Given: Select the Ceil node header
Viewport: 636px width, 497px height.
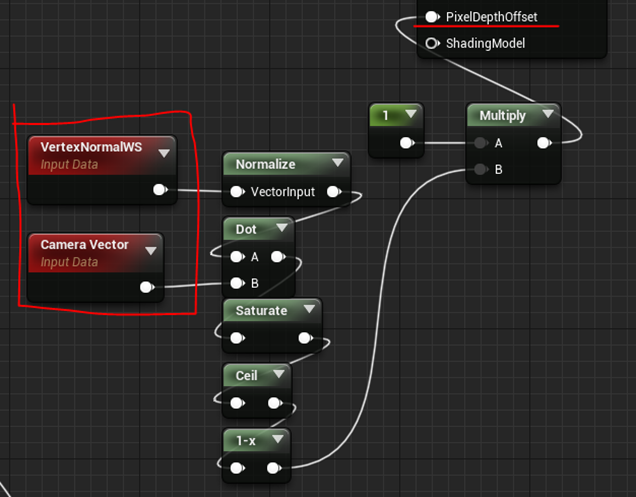Looking at the screenshot, I should (x=257, y=376).
